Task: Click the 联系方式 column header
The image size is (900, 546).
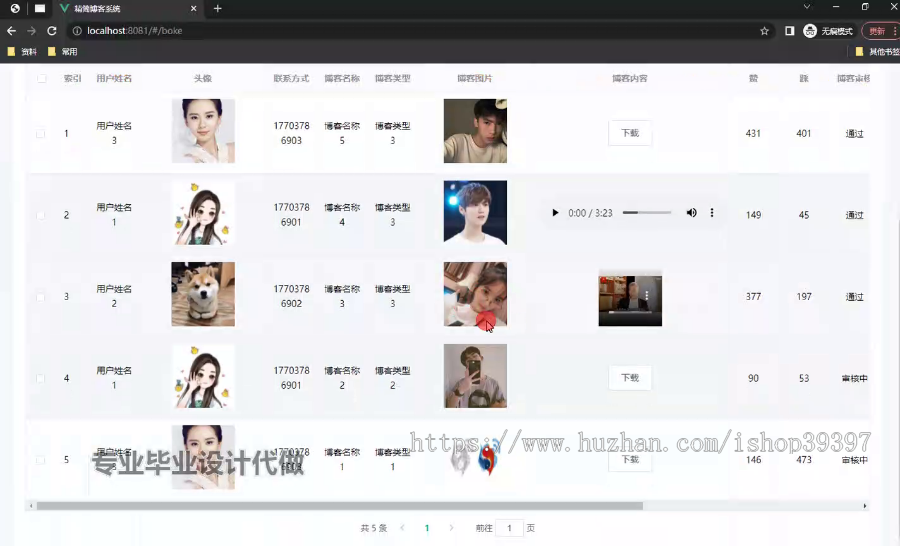Action: pyautogui.click(x=291, y=79)
